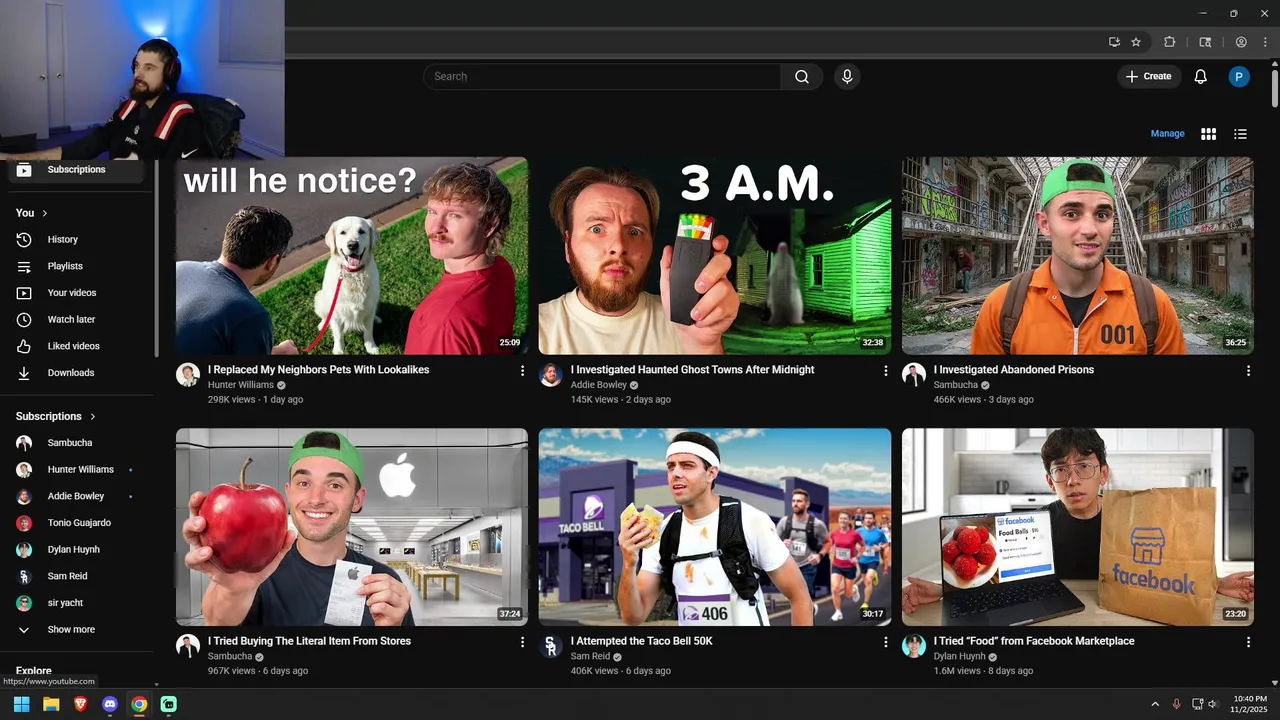Go to Sambucha channel in subscriptions list
The width and height of the screenshot is (1280, 720).
(x=77, y=443)
